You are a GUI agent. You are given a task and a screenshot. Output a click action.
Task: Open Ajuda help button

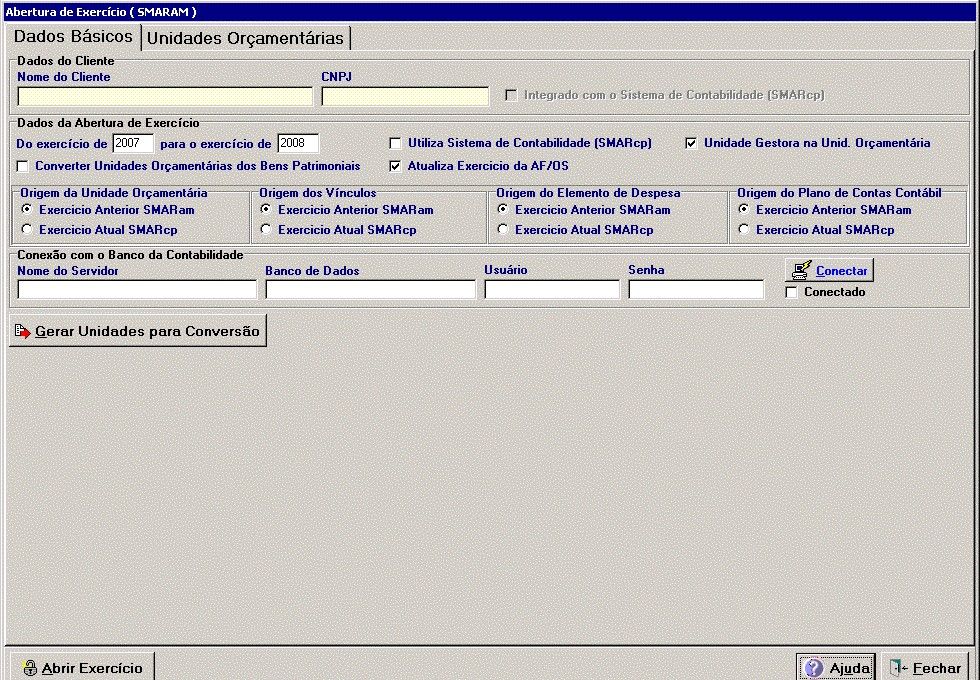tap(836, 668)
